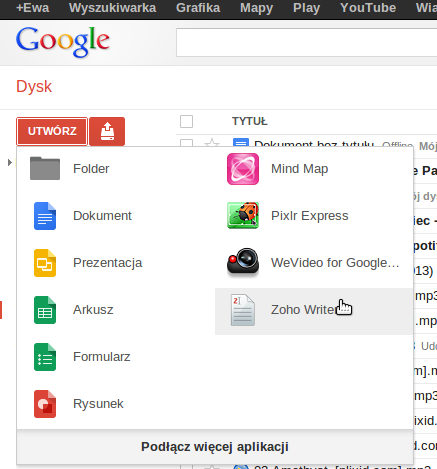
Task: Focus the Google search input field
Action: pyautogui.click(x=307, y=43)
